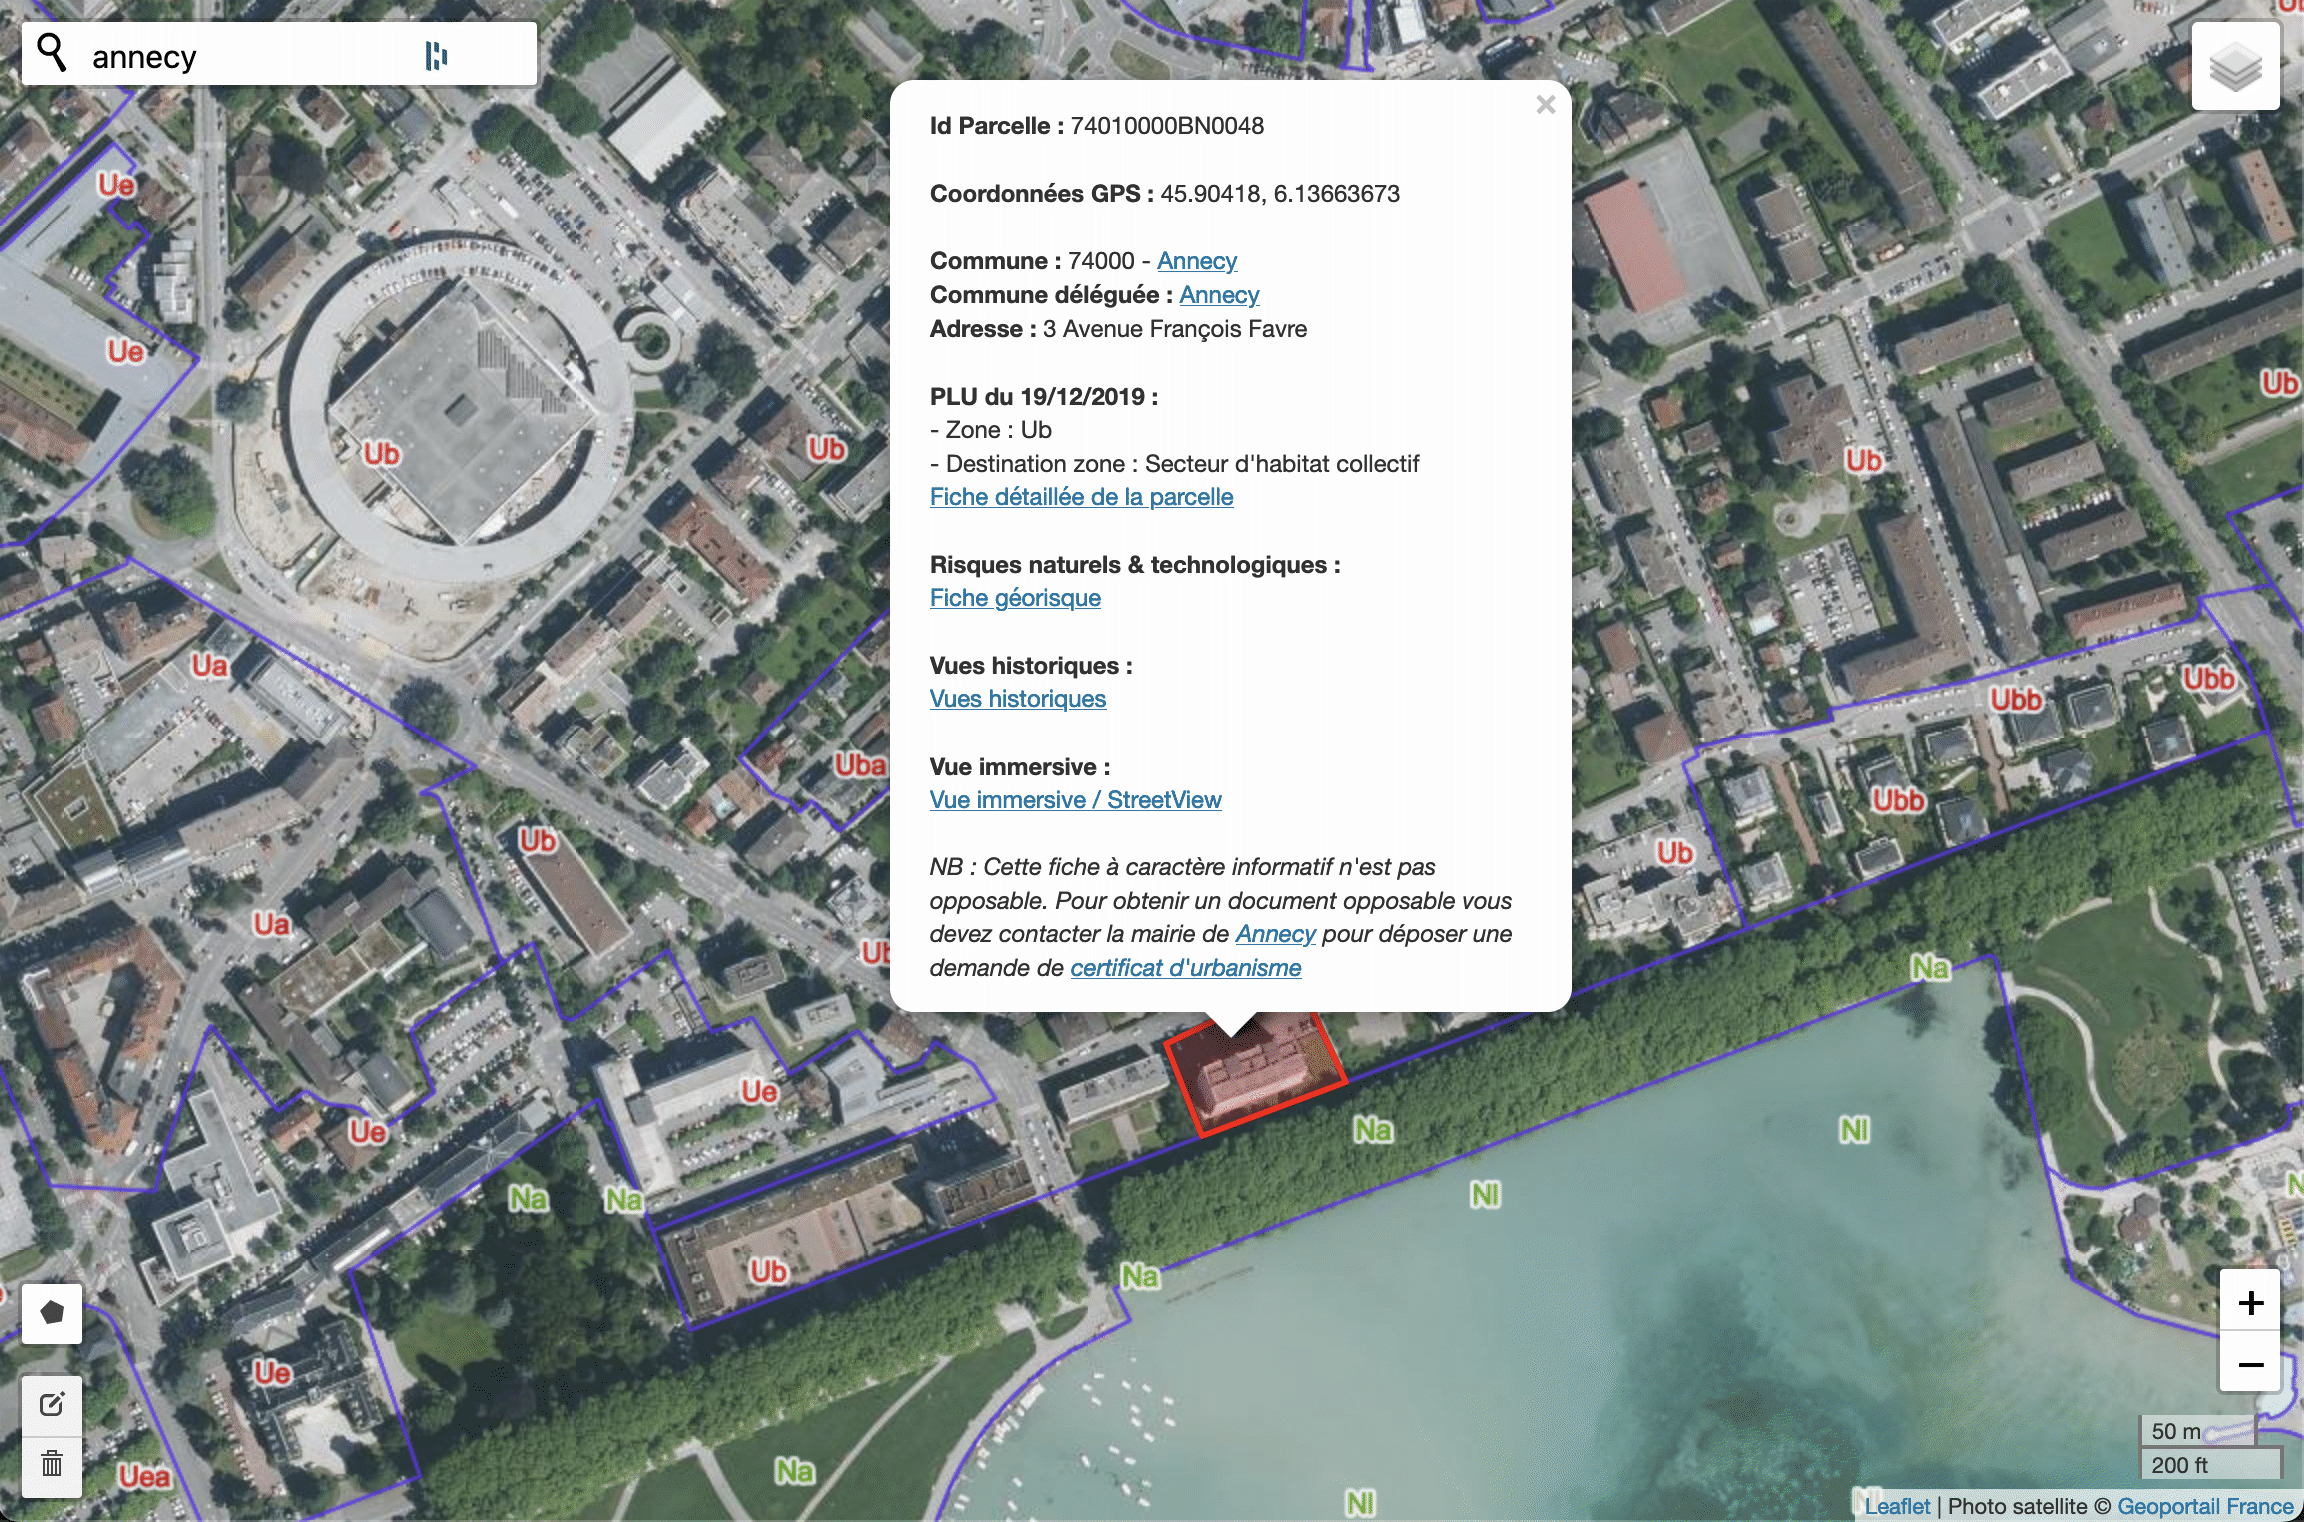This screenshot has width=2304, height=1522.
Task: Zoom in with the plus button
Action: point(2250,1303)
